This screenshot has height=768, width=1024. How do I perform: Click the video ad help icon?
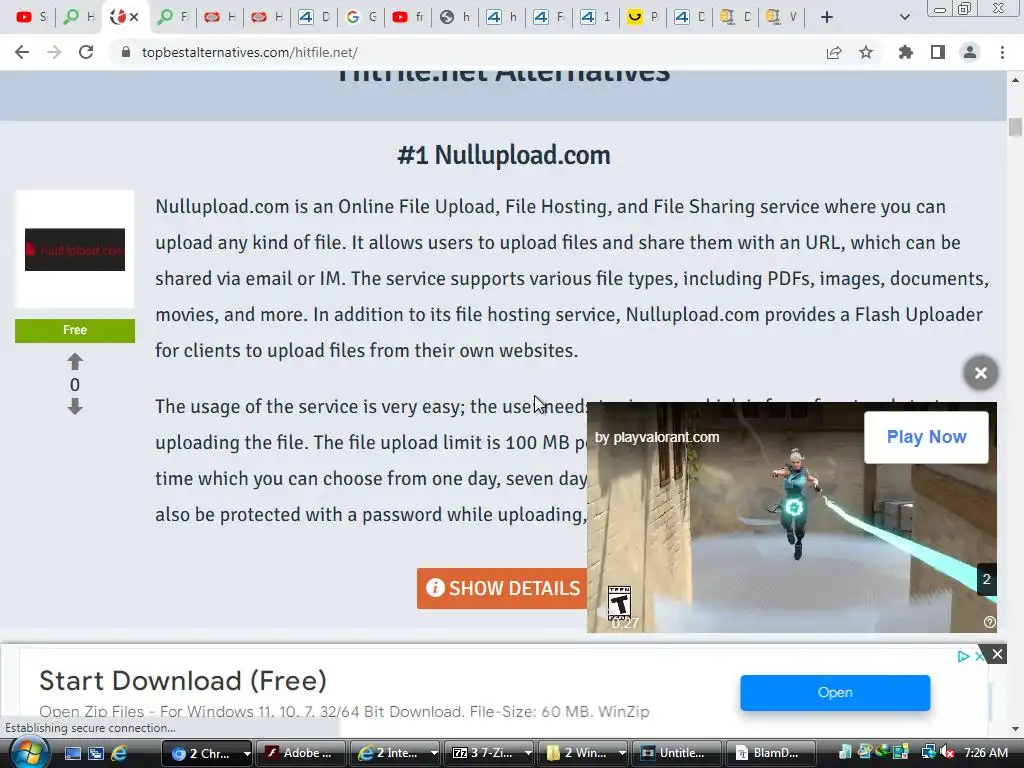click(989, 622)
